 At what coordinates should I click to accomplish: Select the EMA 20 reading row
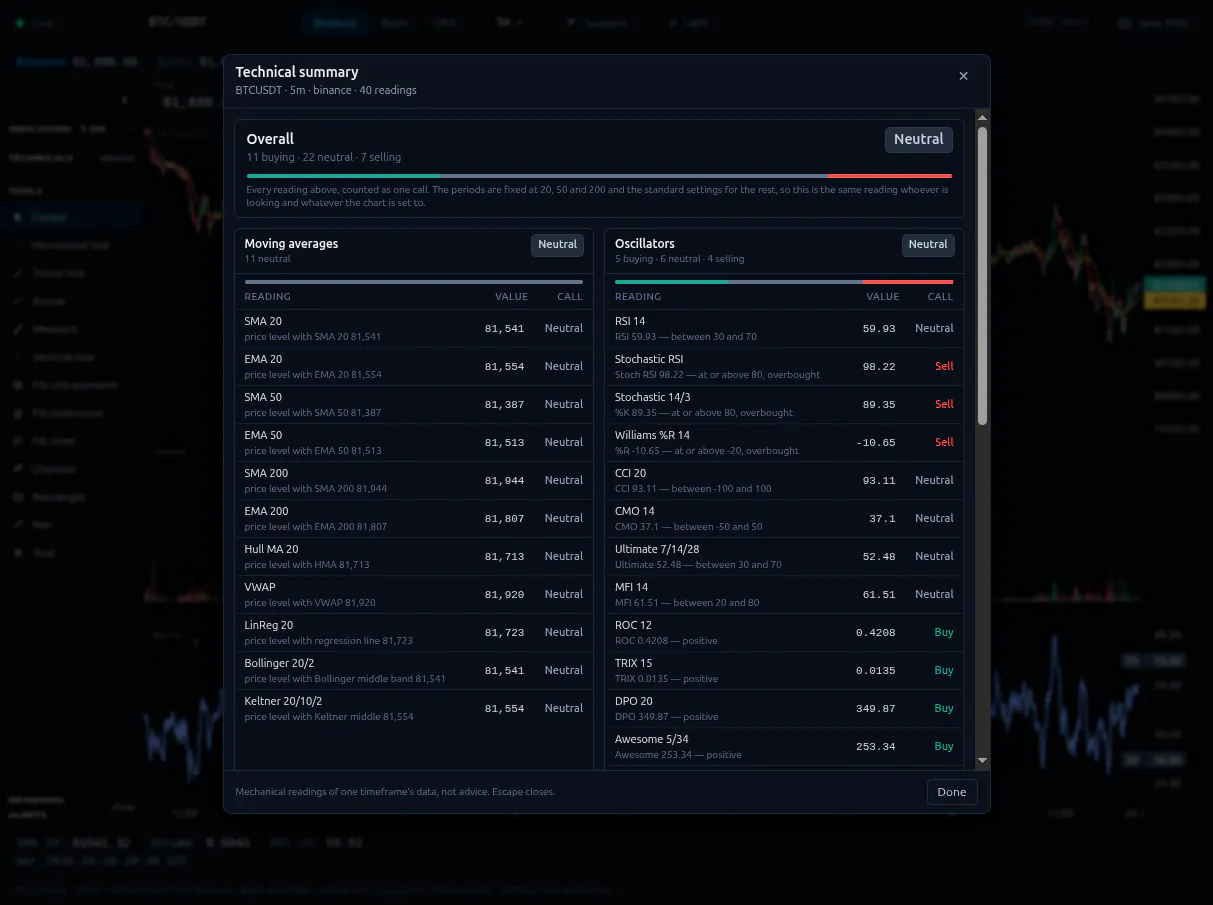[414, 366]
